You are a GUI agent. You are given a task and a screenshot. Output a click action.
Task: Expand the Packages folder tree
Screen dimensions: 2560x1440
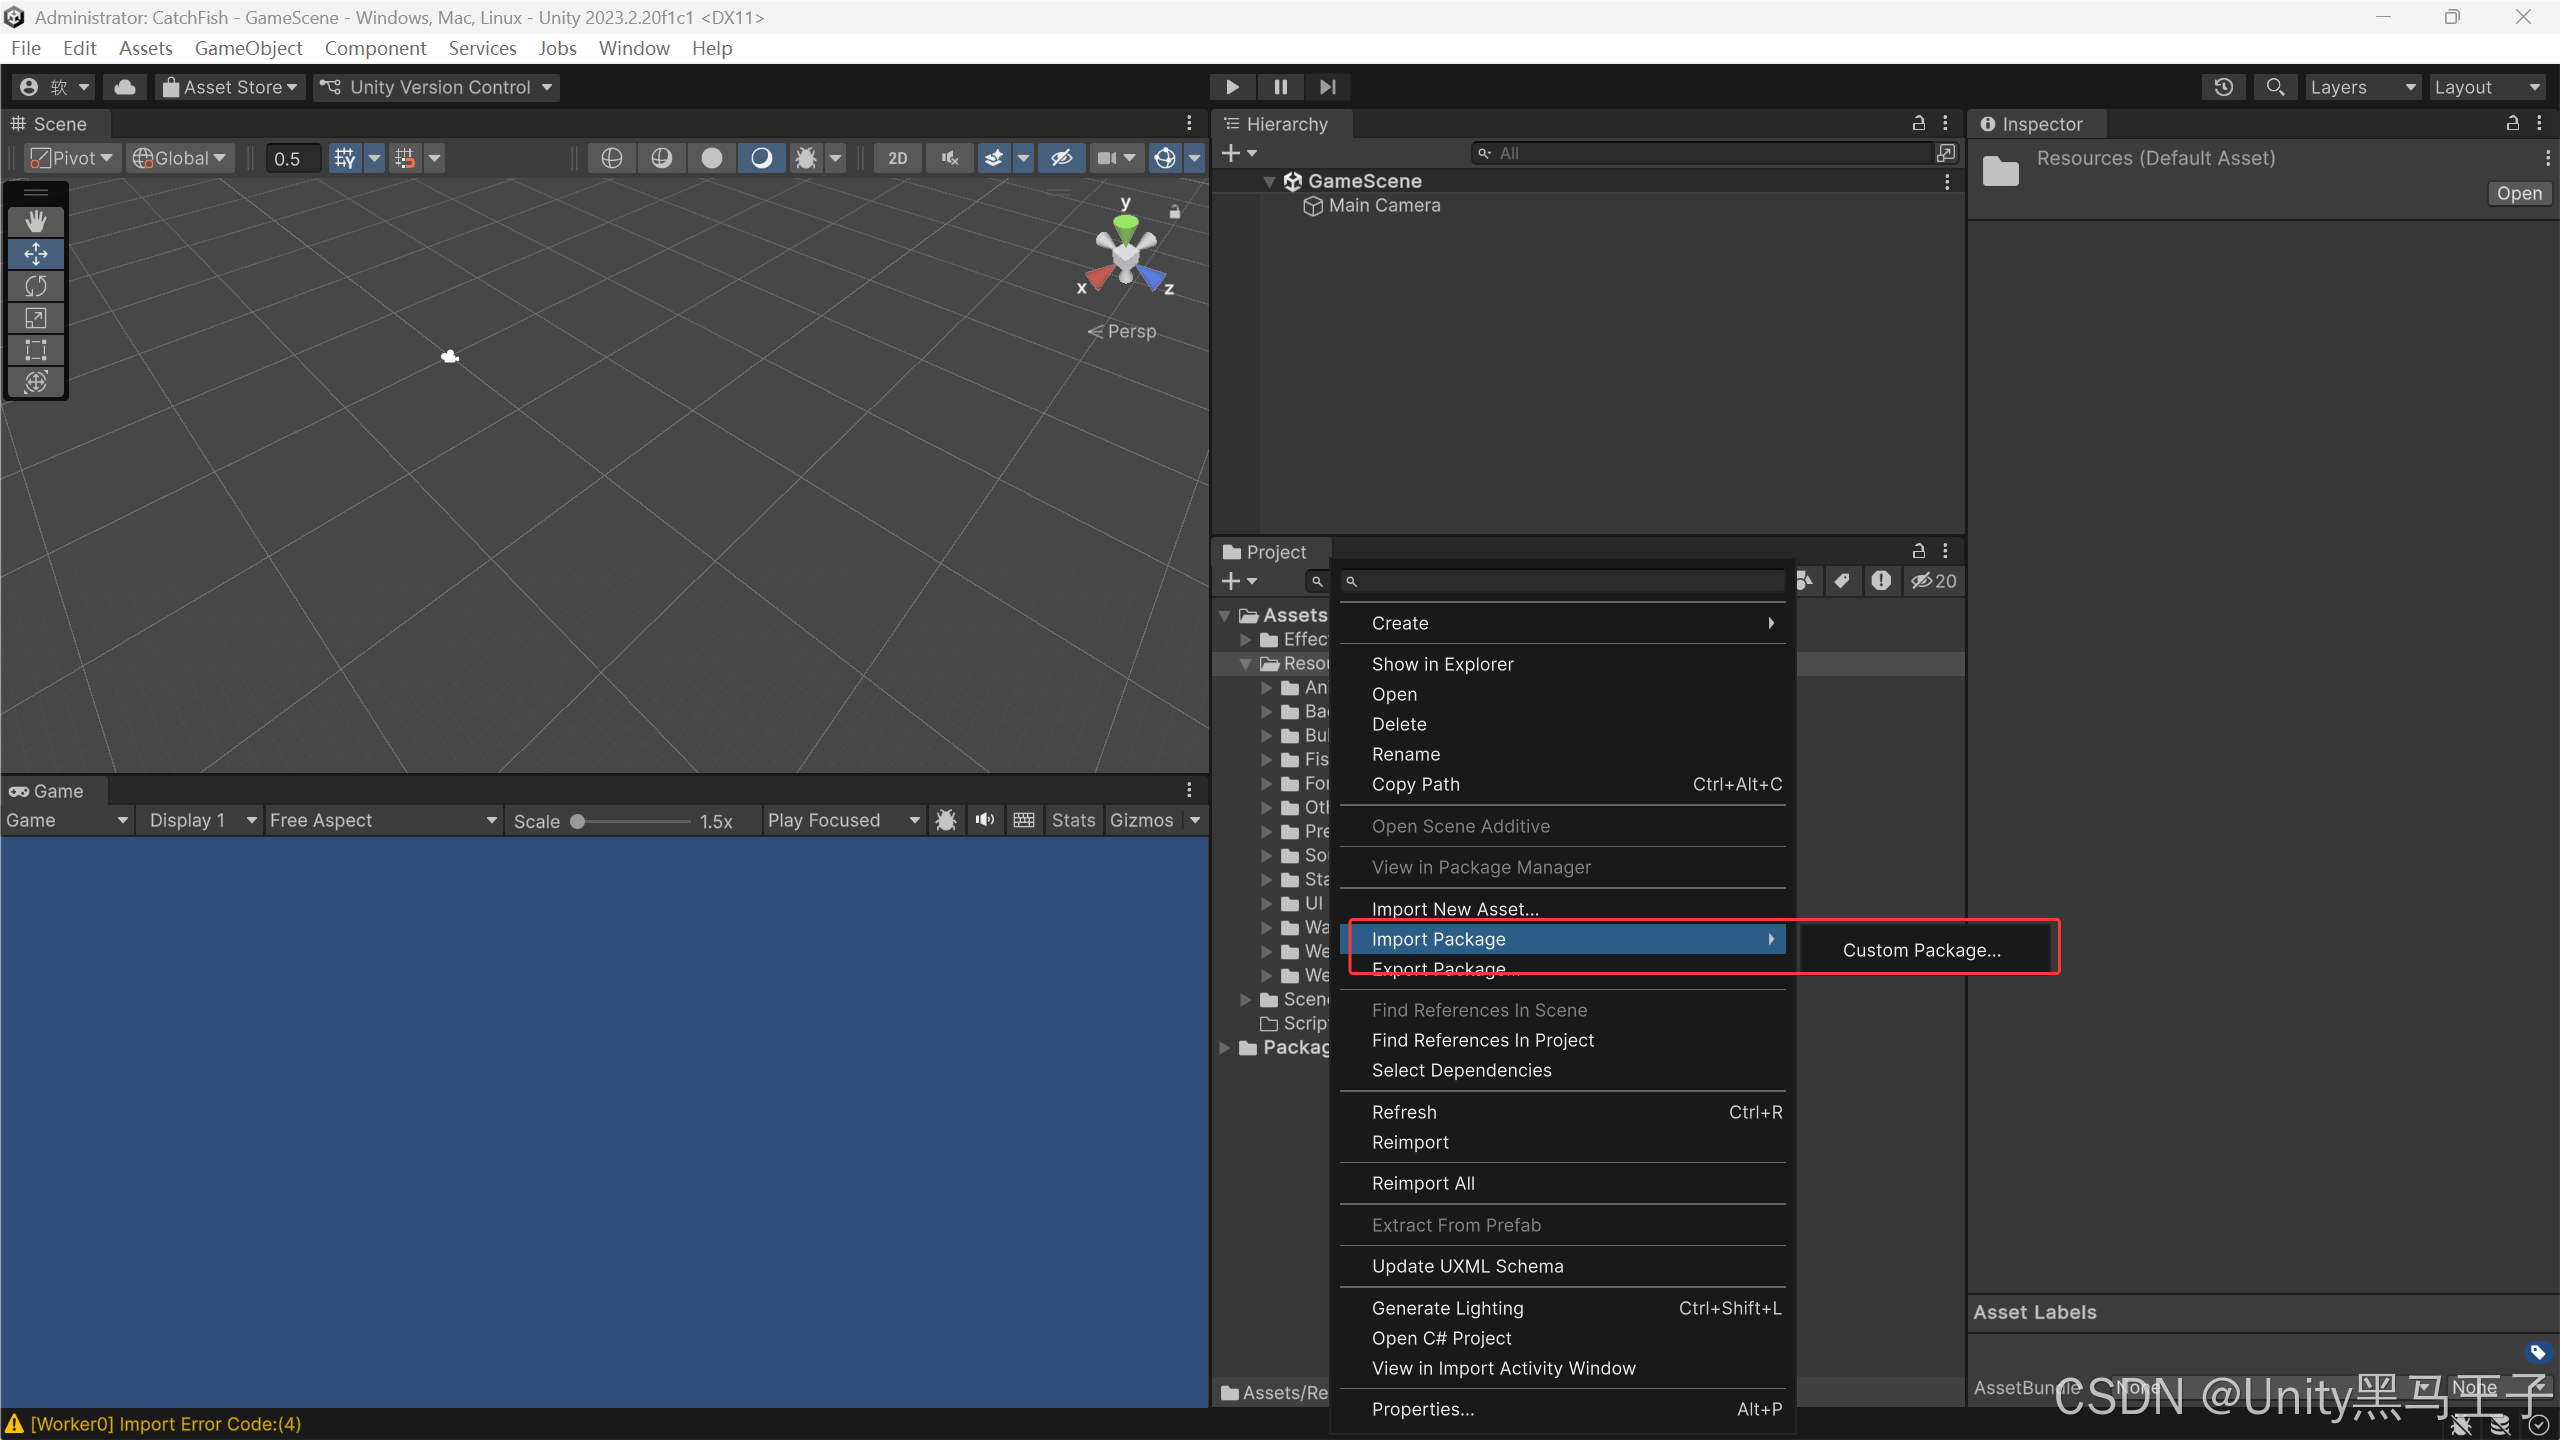[x=1225, y=1047]
